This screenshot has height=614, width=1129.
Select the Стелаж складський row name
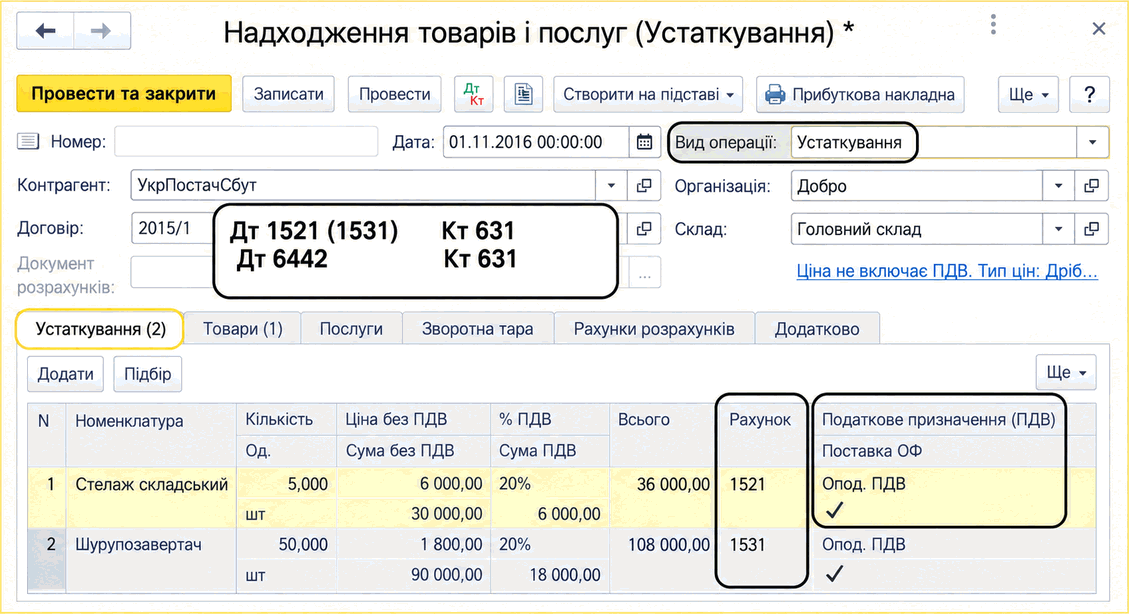(x=151, y=484)
